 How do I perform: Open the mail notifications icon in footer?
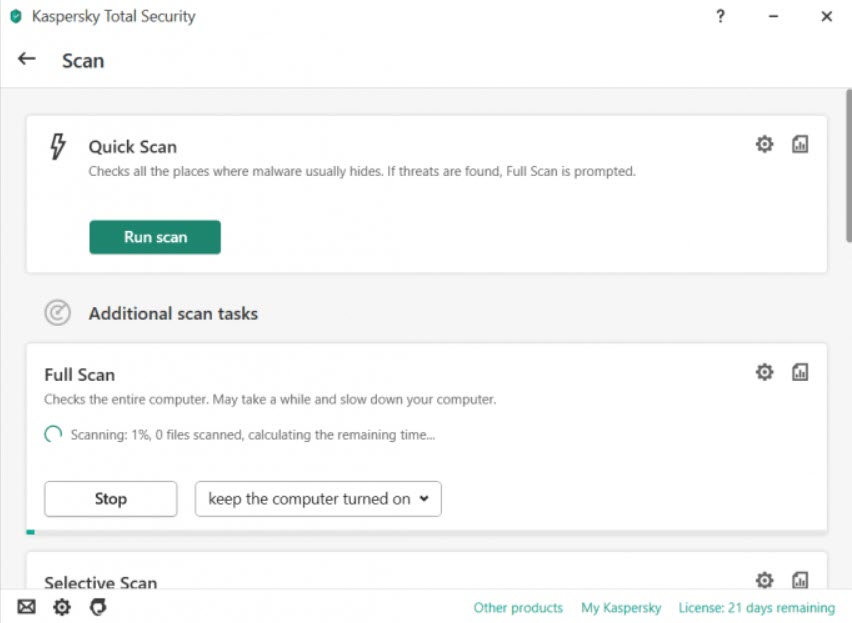tap(26, 607)
